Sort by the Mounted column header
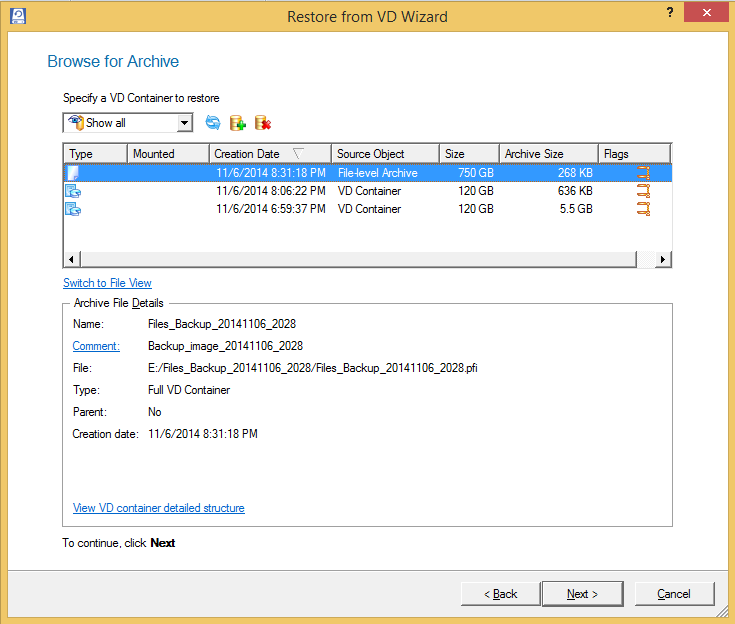This screenshot has width=735, height=624. pos(168,154)
